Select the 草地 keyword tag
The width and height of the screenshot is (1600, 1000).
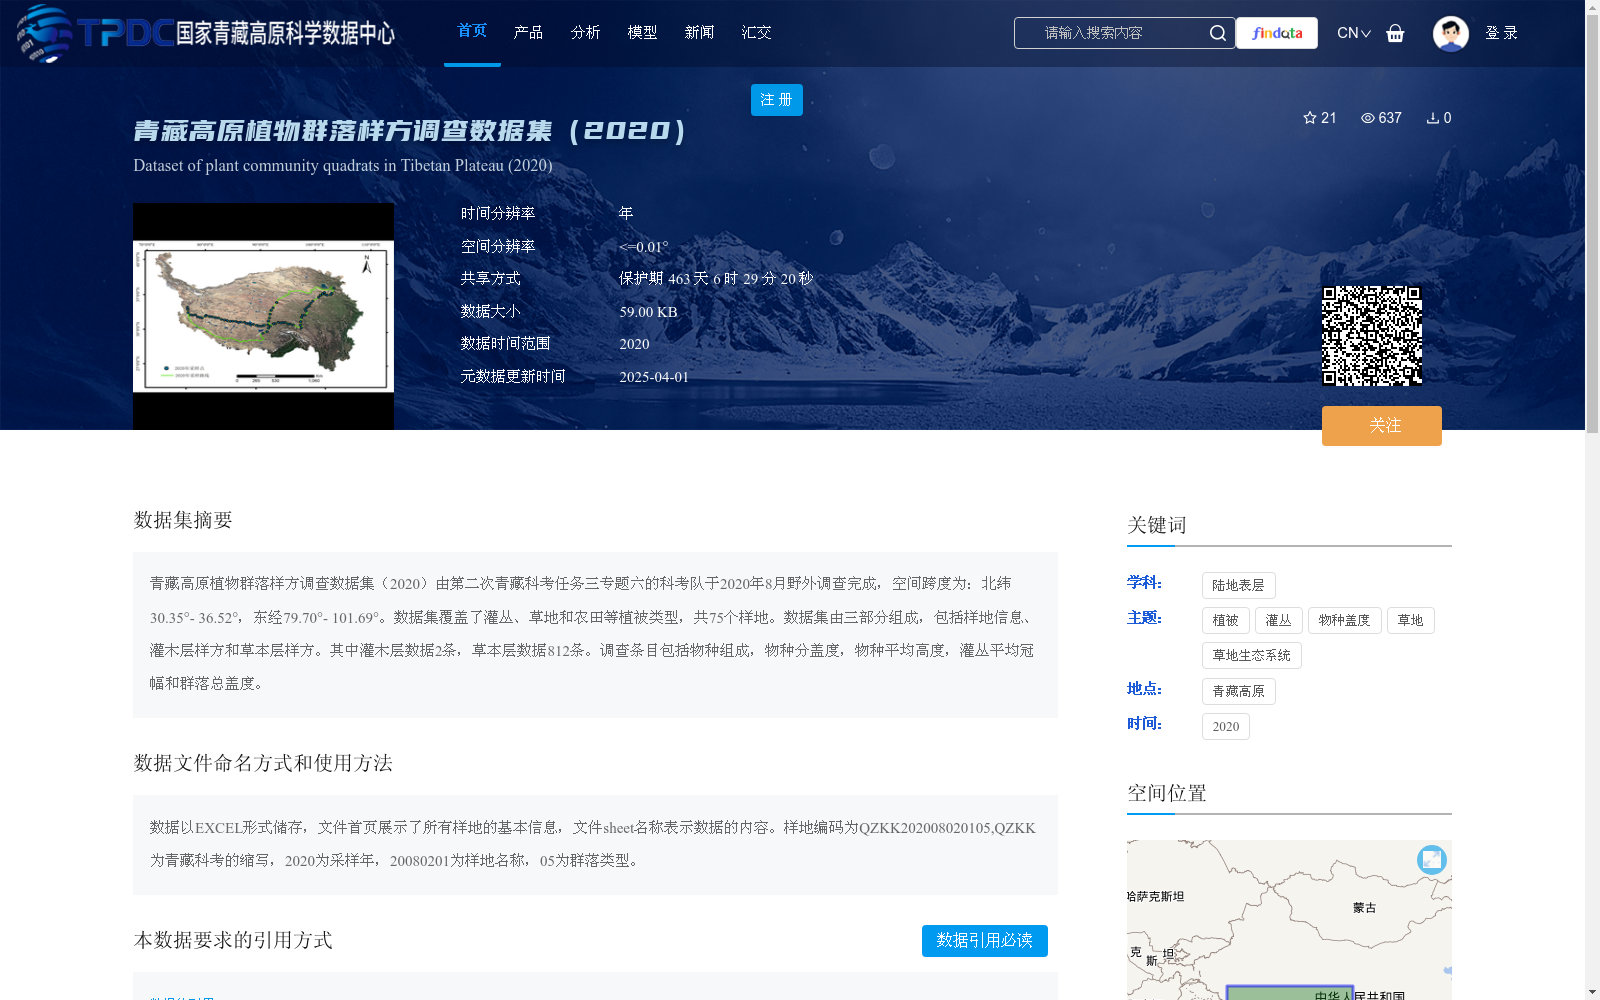click(1411, 620)
